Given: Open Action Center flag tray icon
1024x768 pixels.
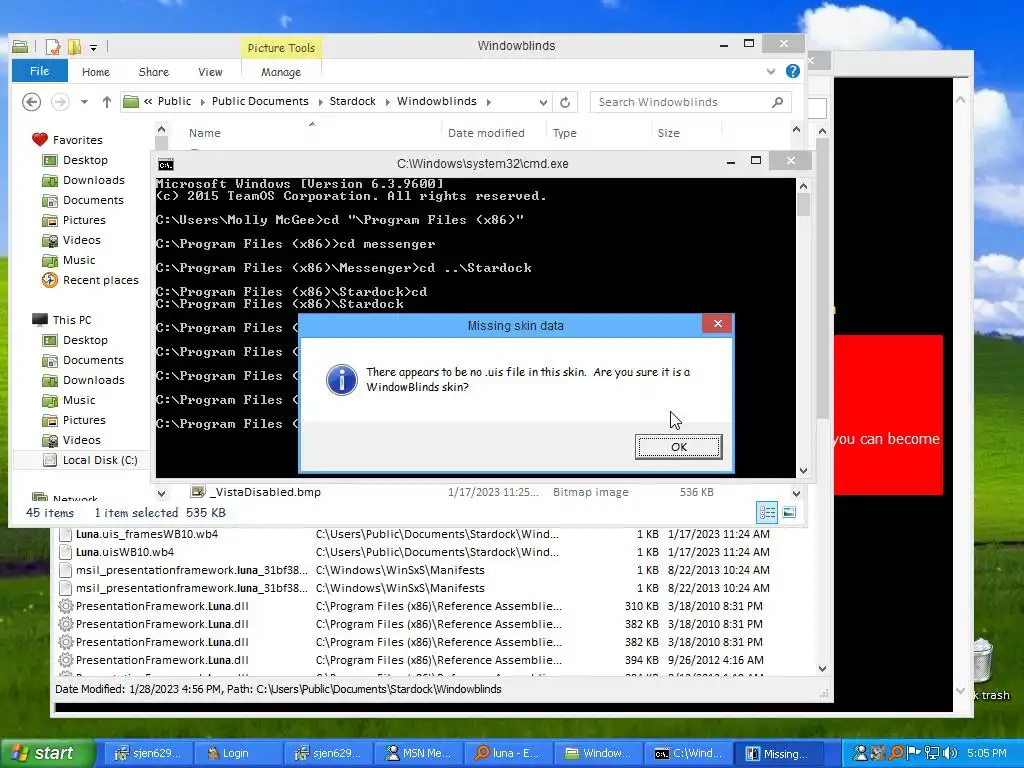Looking at the screenshot, I should pyautogui.click(x=914, y=754).
